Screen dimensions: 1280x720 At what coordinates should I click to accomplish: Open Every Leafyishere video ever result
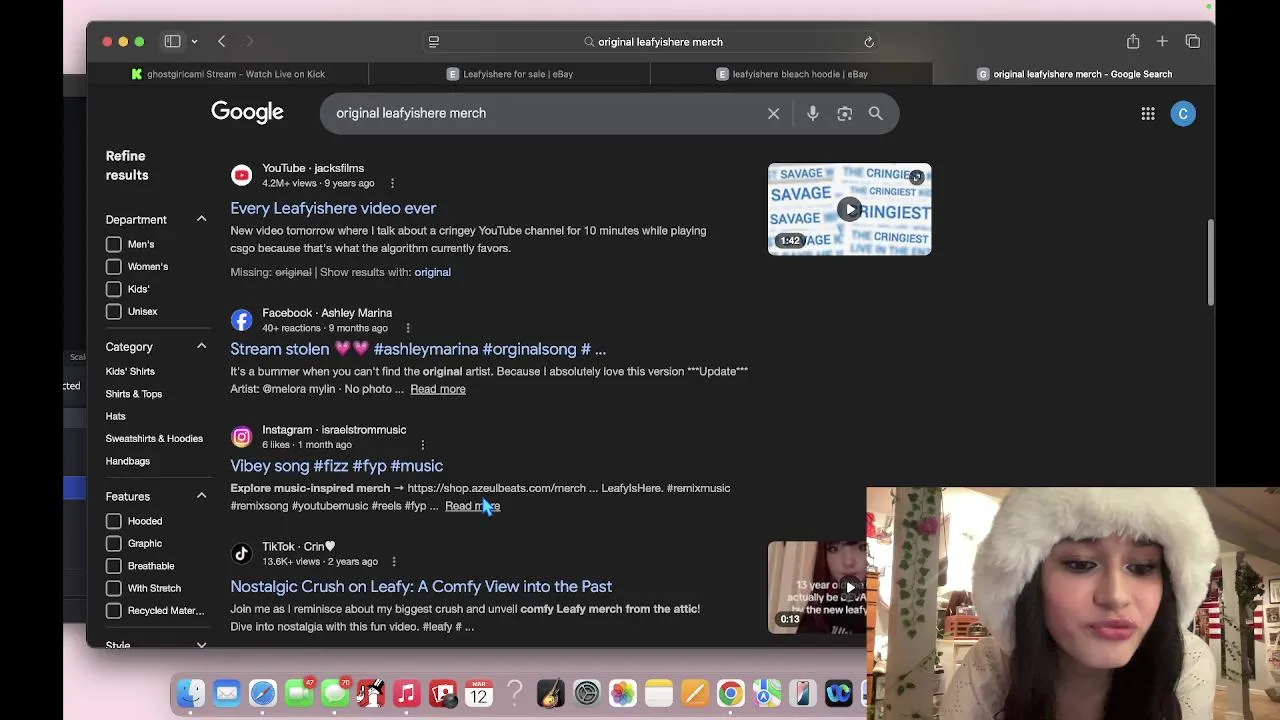[x=333, y=208]
